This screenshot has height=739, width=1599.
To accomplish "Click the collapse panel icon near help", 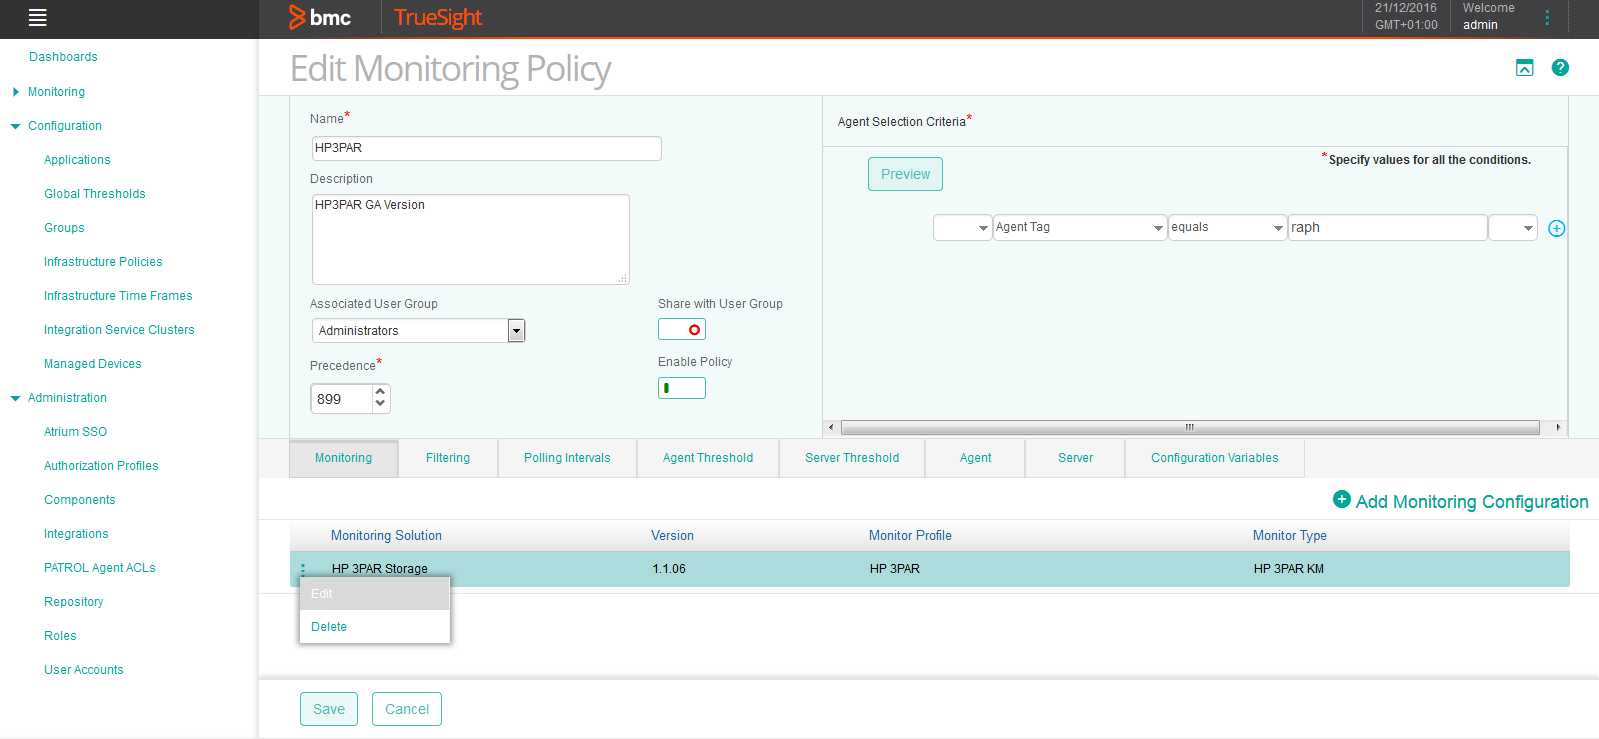I will [1524, 67].
